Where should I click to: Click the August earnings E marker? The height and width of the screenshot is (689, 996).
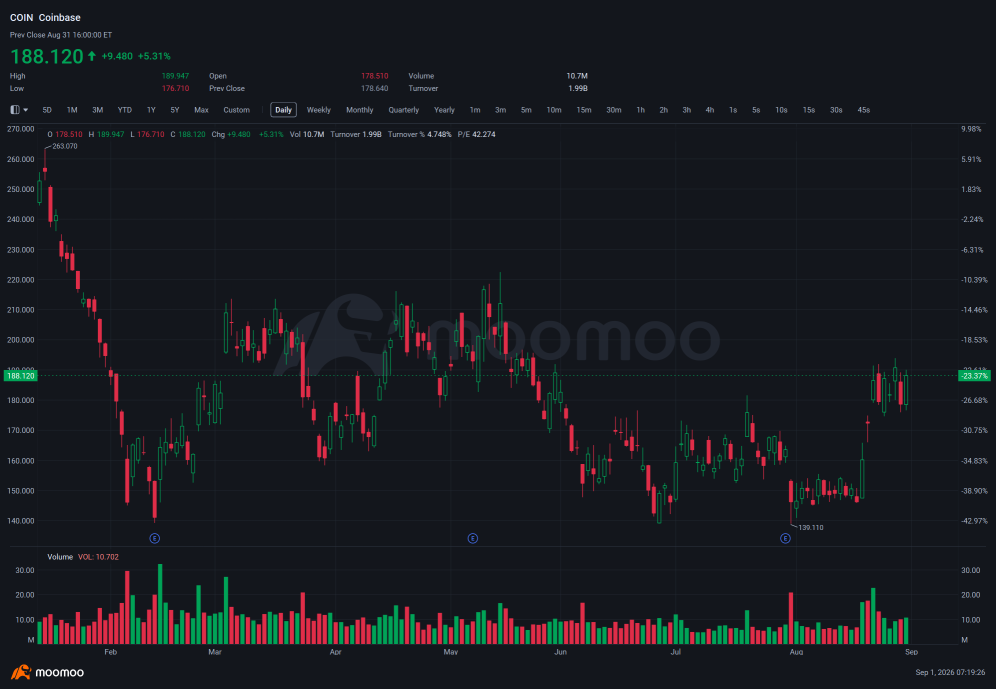pos(785,538)
